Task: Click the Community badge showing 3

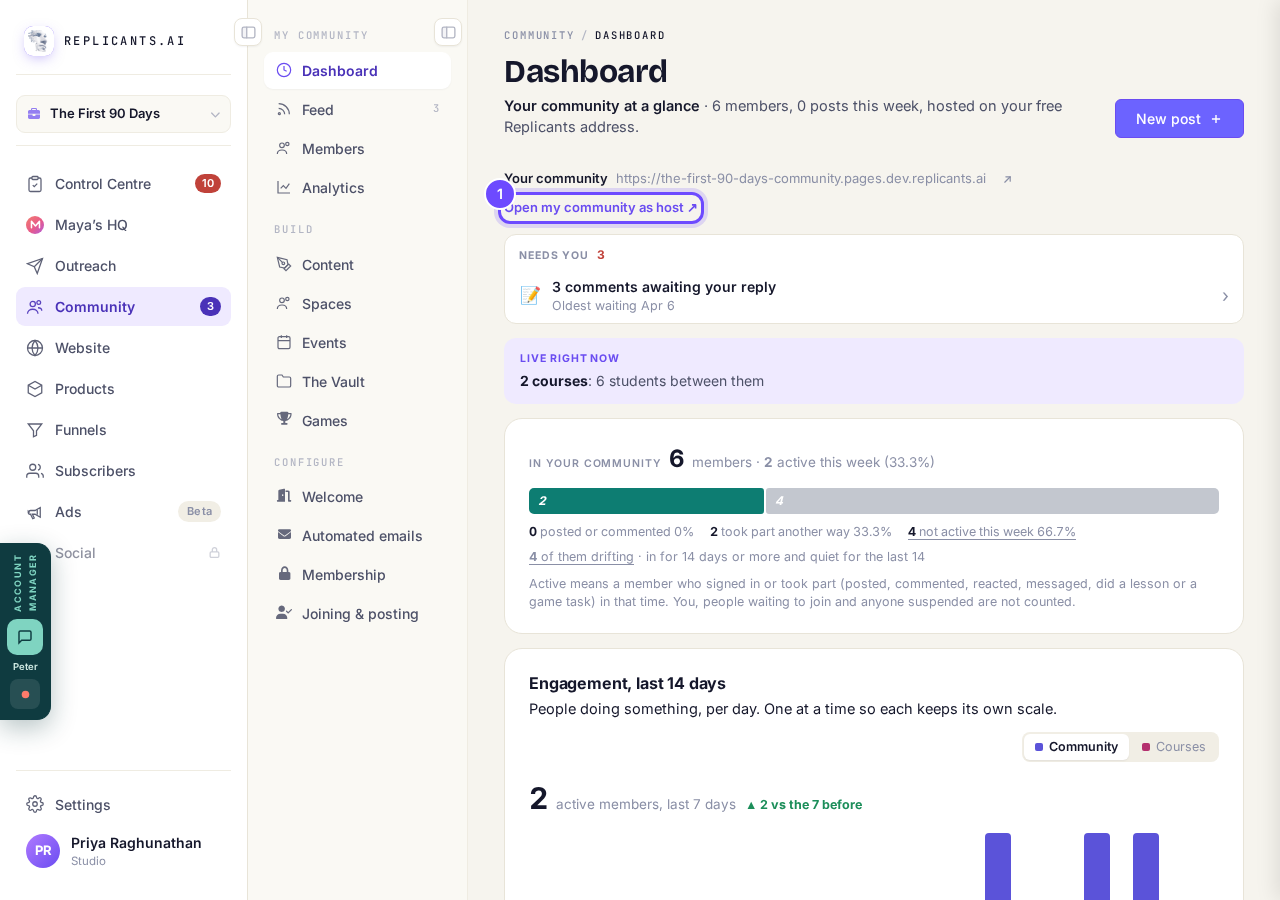Action: click(x=210, y=307)
